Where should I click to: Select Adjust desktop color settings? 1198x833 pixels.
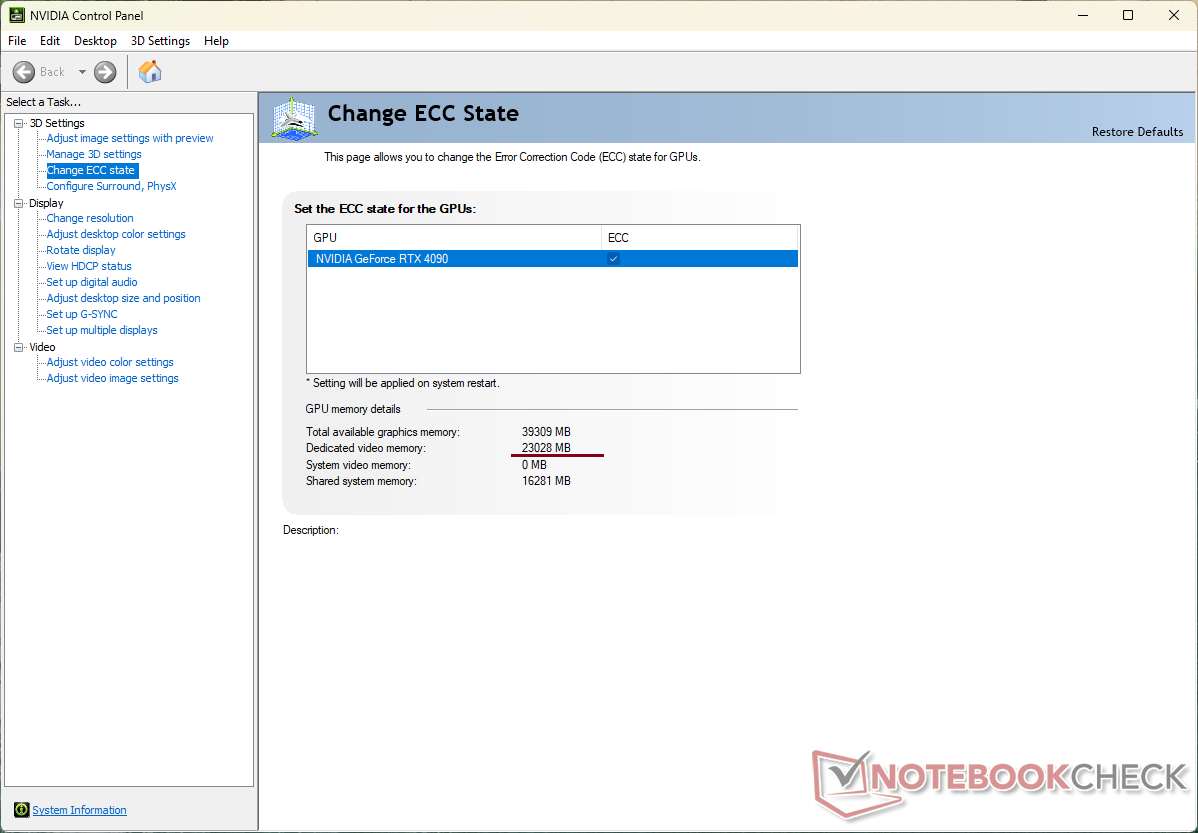pyautogui.click(x=116, y=235)
